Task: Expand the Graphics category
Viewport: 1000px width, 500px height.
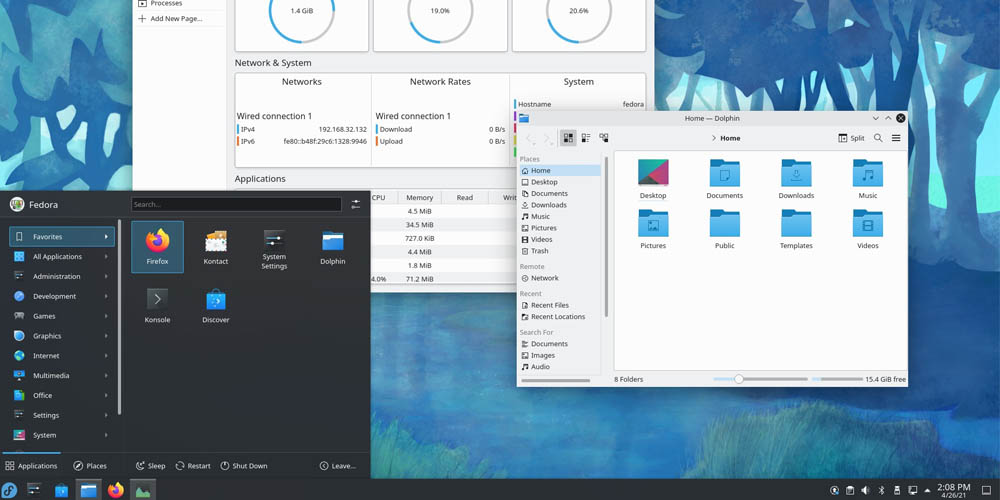Action: click(62, 335)
